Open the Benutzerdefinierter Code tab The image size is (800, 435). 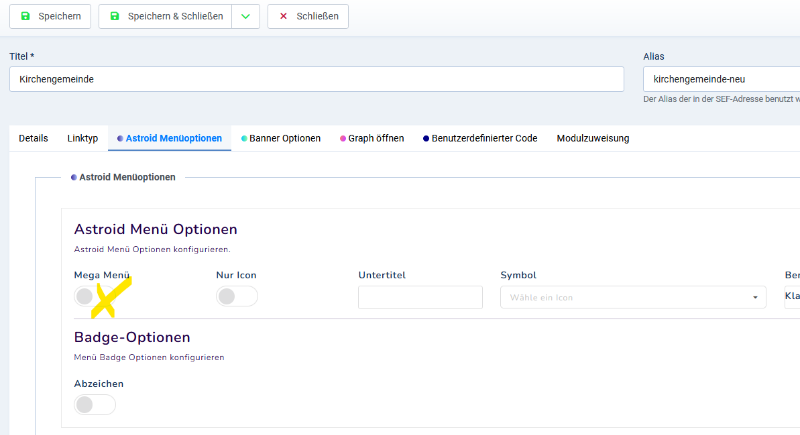(x=480, y=138)
